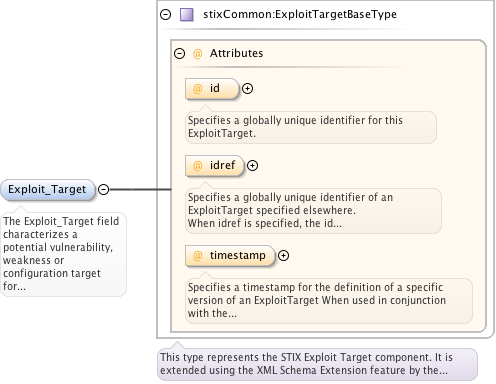This screenshot has height=384, width=496.
Task: Collapse the stixCommon:ExploitTargetBaseType box
Action: [166, 15]
